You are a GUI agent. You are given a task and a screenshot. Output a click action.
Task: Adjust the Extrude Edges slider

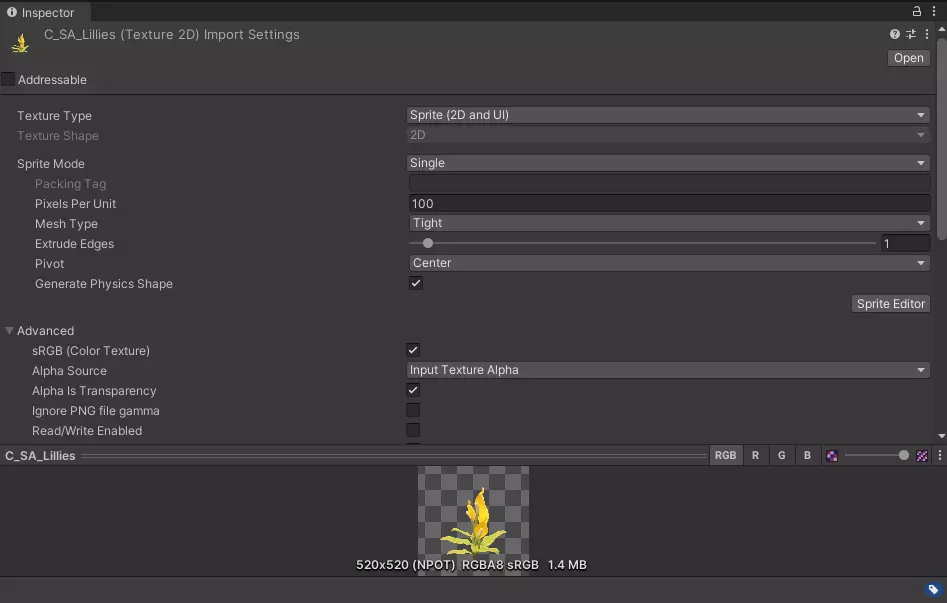pos(642,243)
